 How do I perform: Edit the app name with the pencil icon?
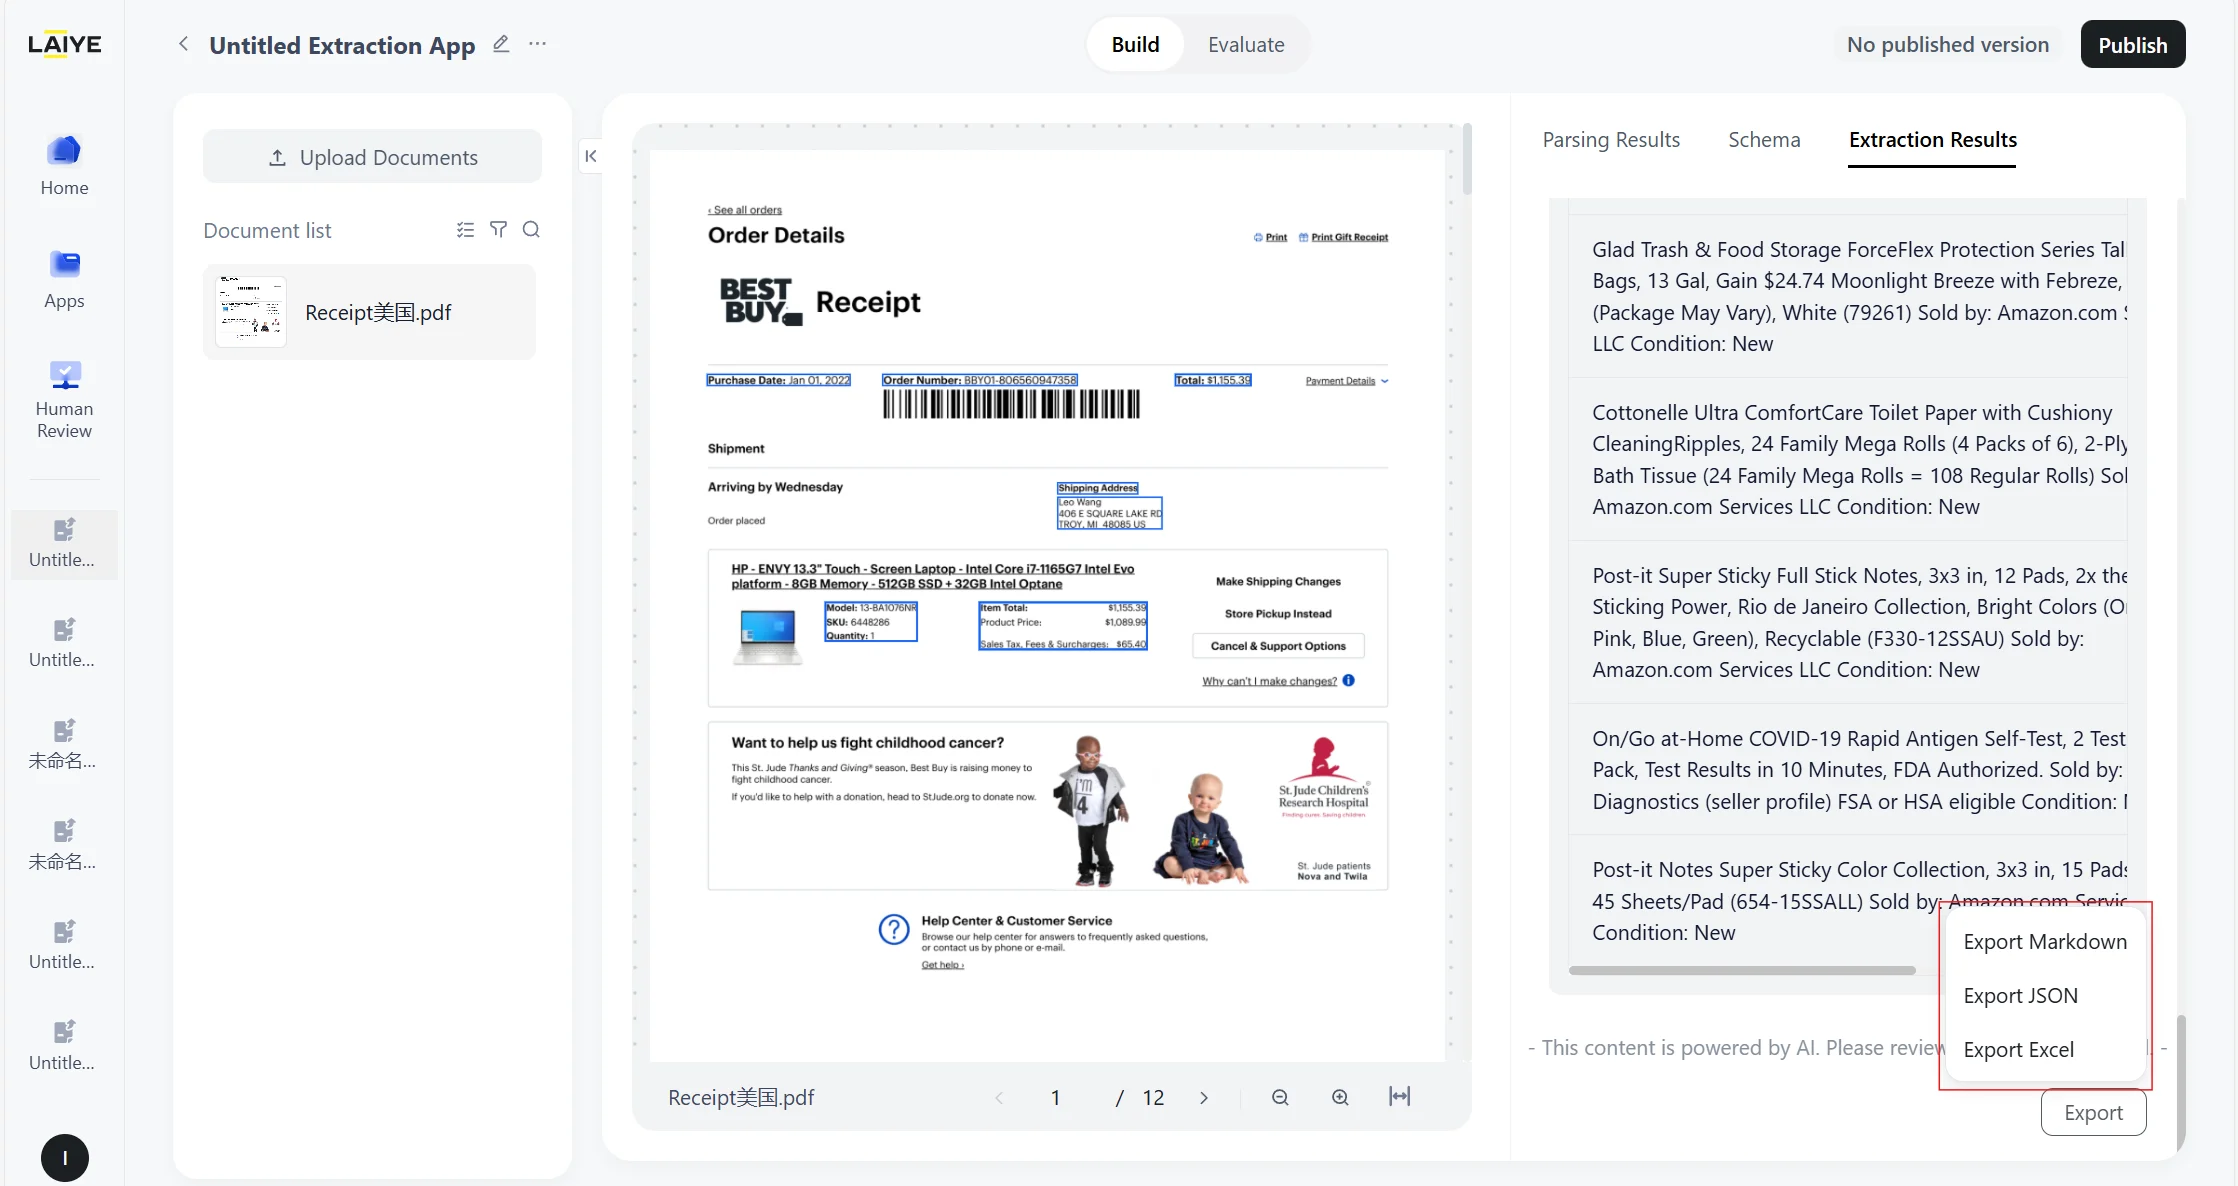[x=501, y=44]
